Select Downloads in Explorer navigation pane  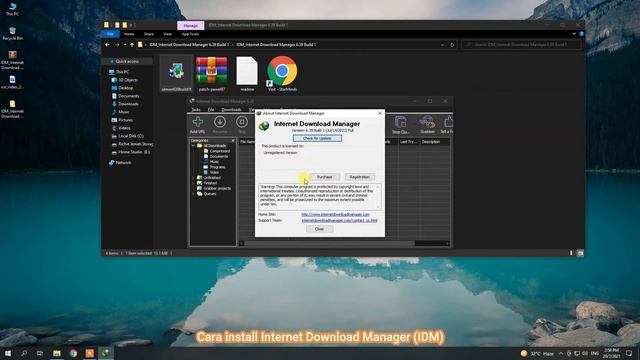pos(128,104)
